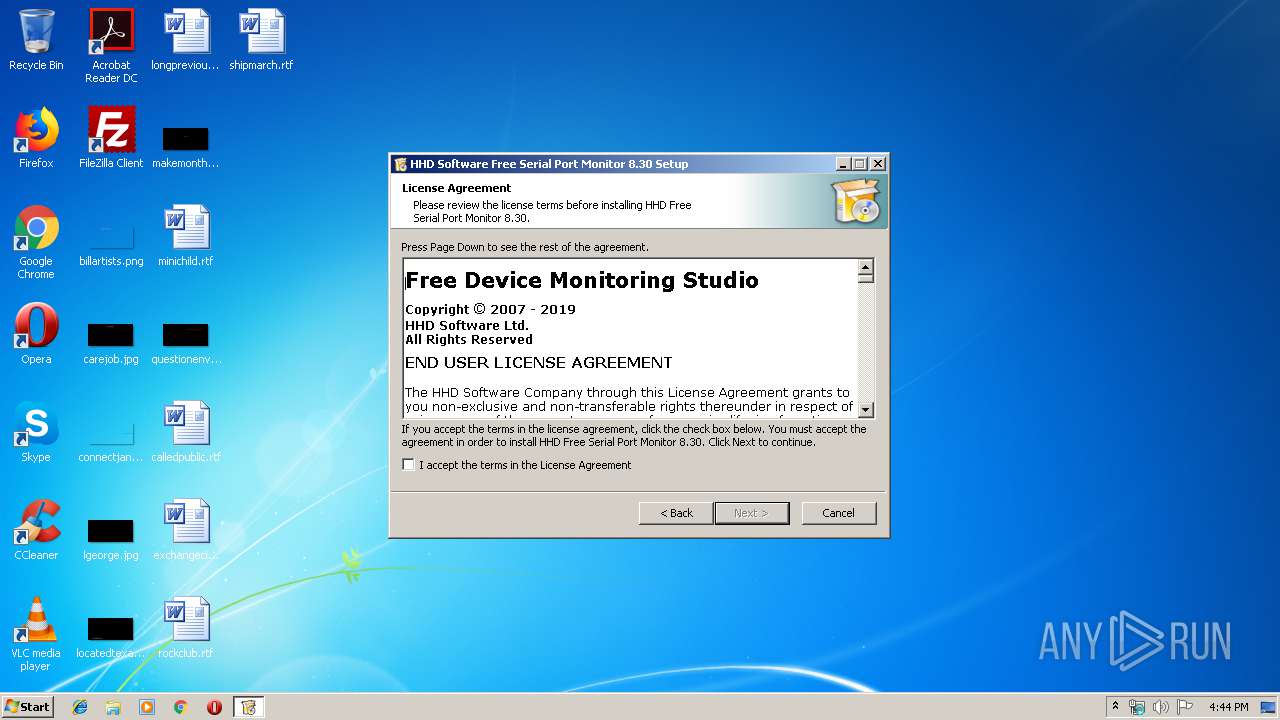Launch Opera from the desktop

(x=36, y=334)
